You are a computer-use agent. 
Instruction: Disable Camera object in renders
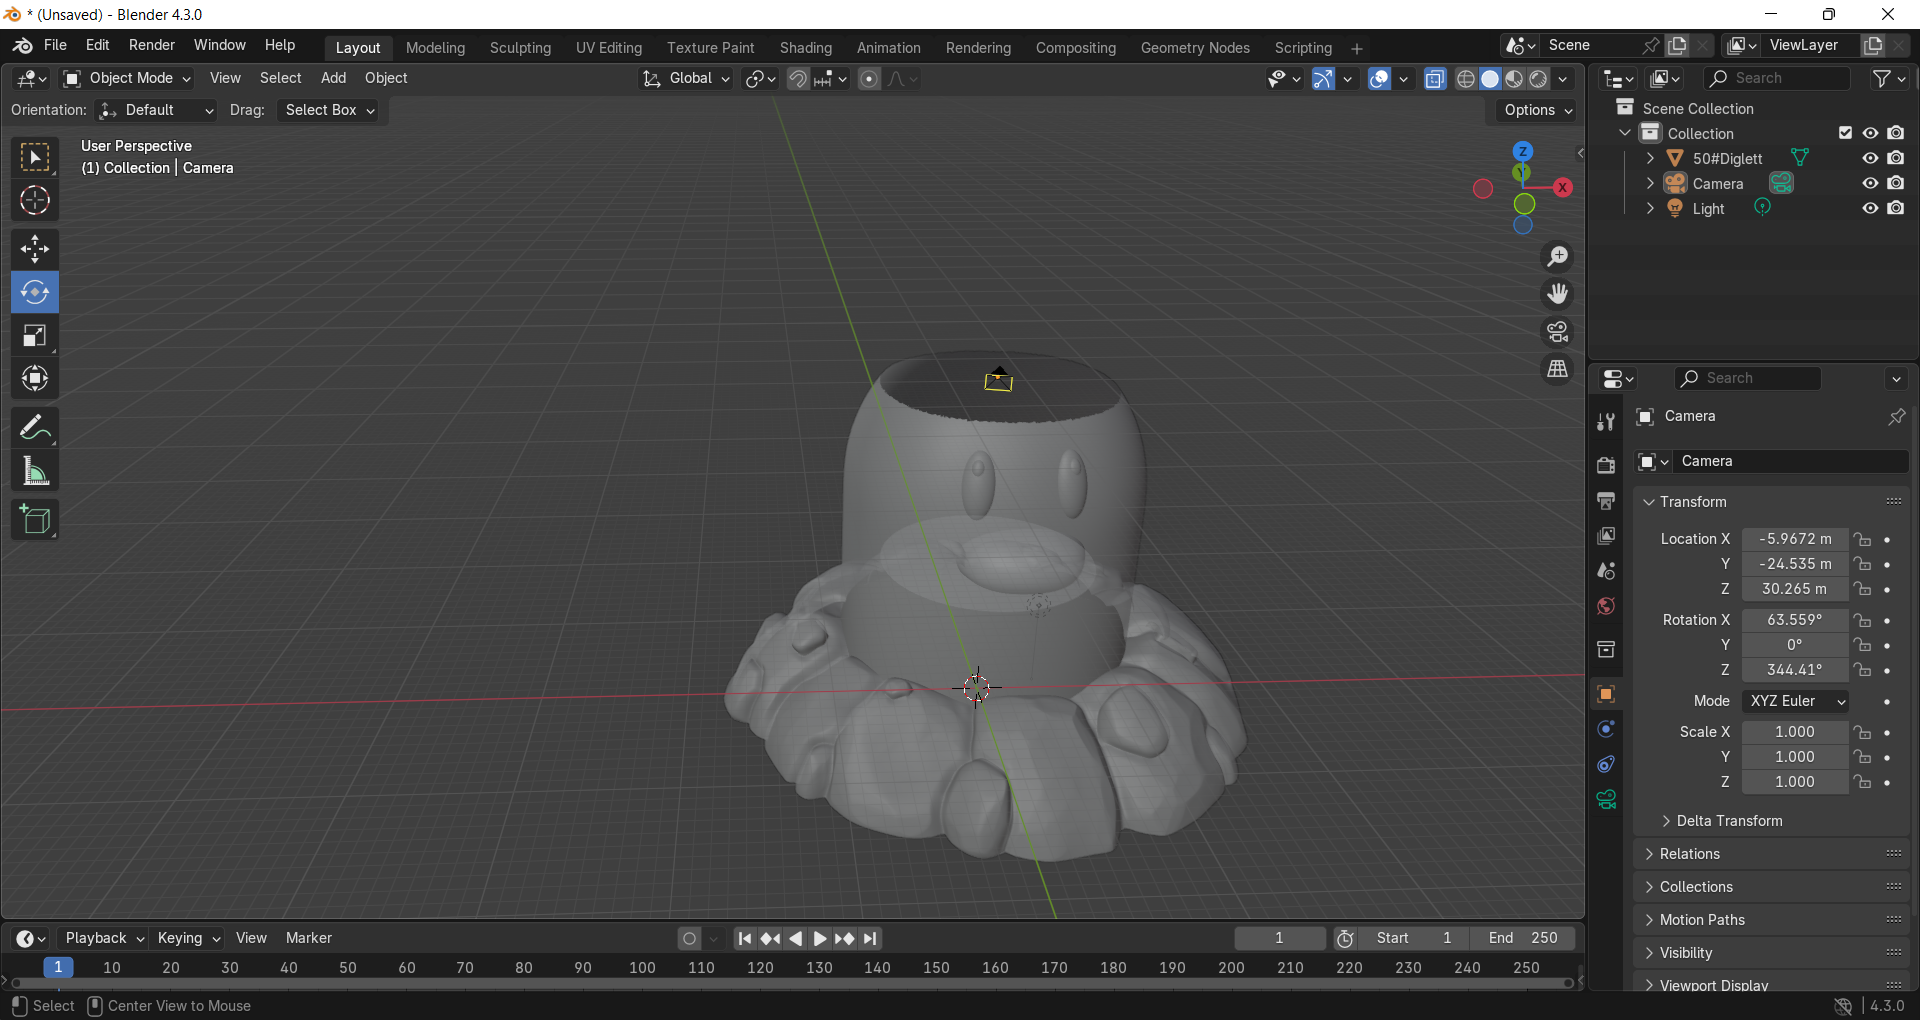[x=1896, y=183]
